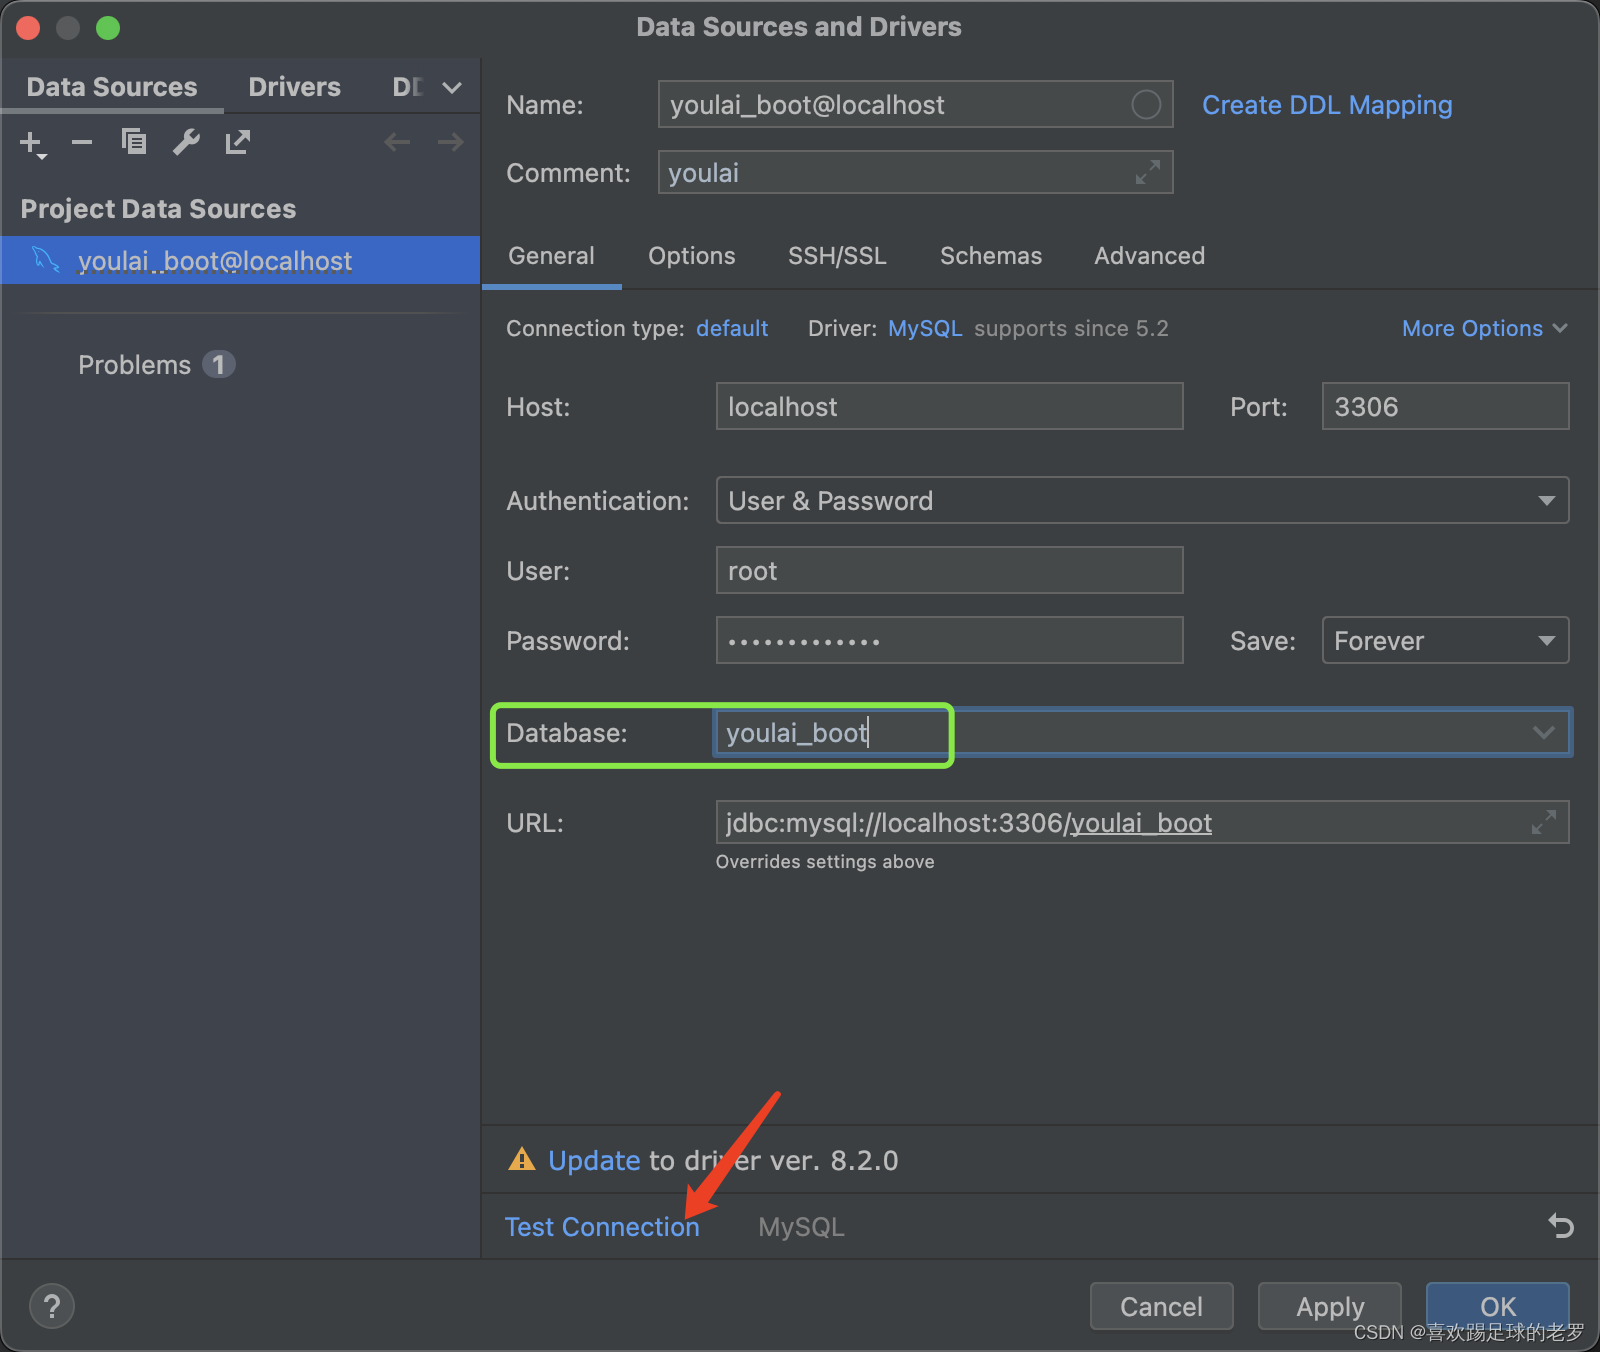Change connection type default link
This screenshot has width=1600, height=1352.
(x=732, y=328)
